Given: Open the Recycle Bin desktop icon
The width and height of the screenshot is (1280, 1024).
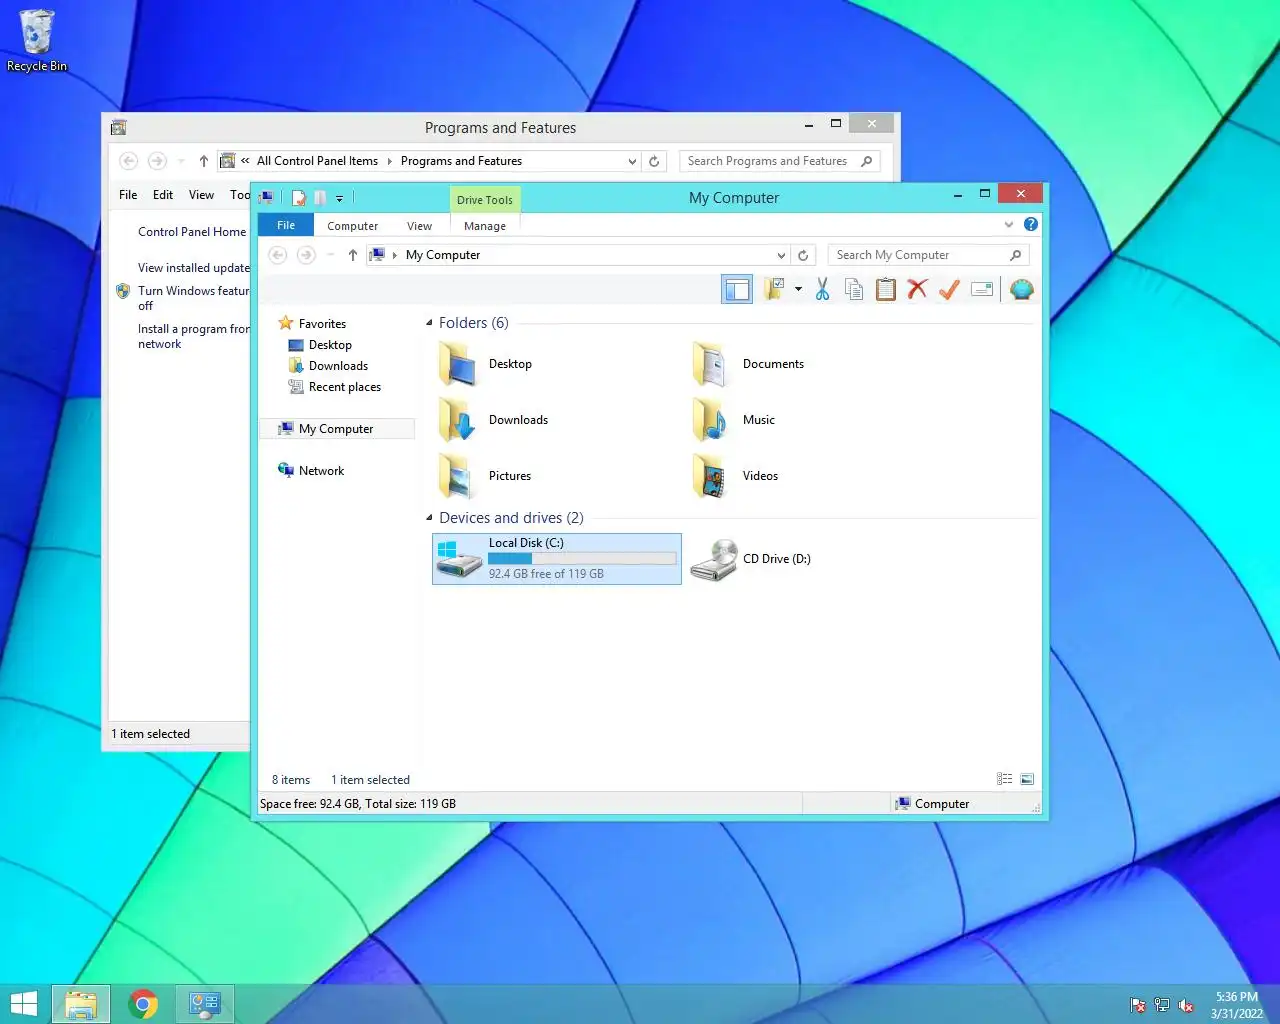Looking at the screenshot, I should click(x=37, y=41).
